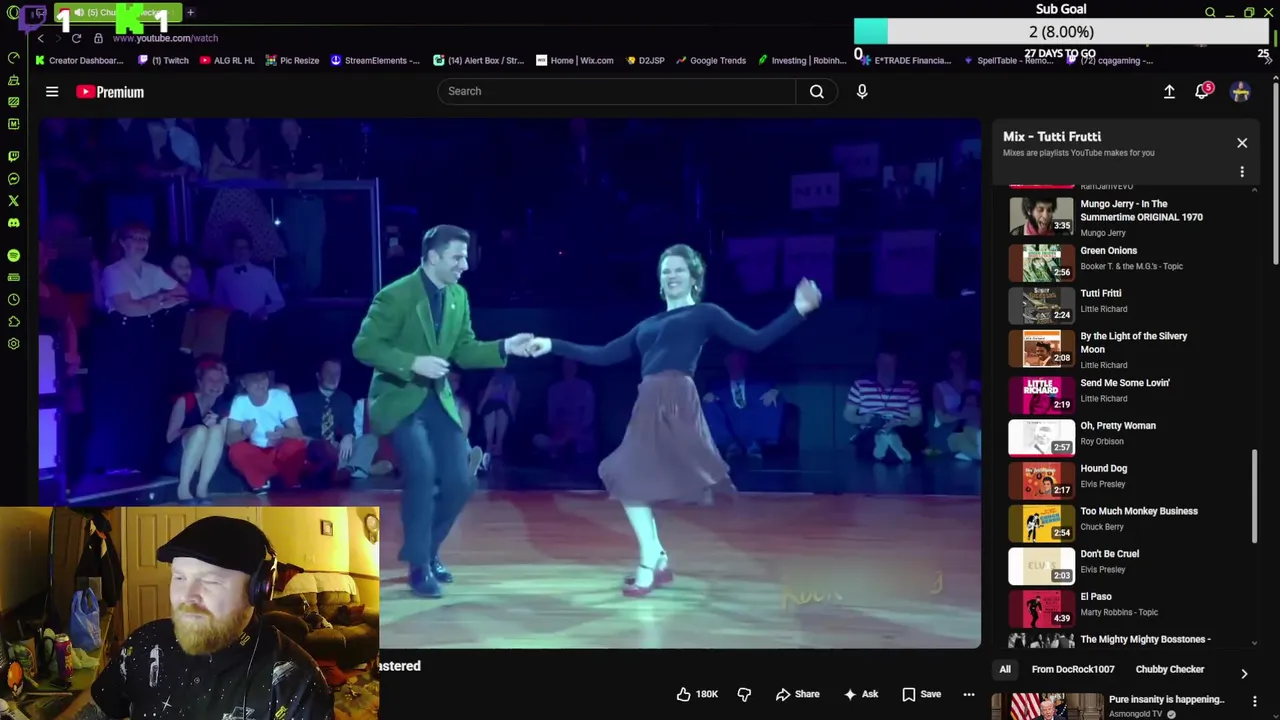This screenshot has height=720, width=1280.
Task: Select "Don't Be Cruel" playlist entry
Action: [1110, 554]
